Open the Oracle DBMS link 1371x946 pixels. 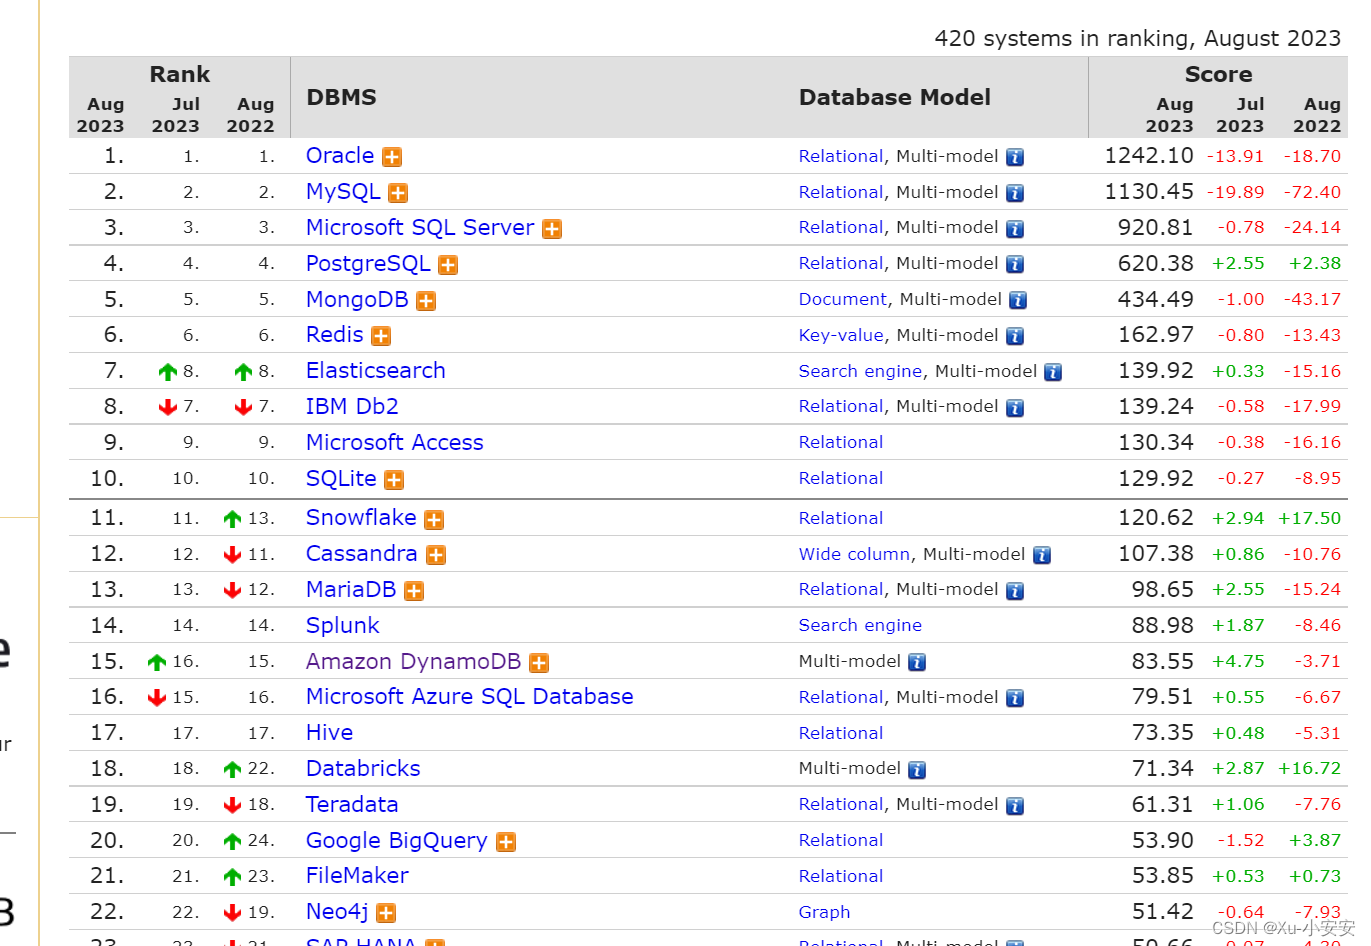click(340, 156)
